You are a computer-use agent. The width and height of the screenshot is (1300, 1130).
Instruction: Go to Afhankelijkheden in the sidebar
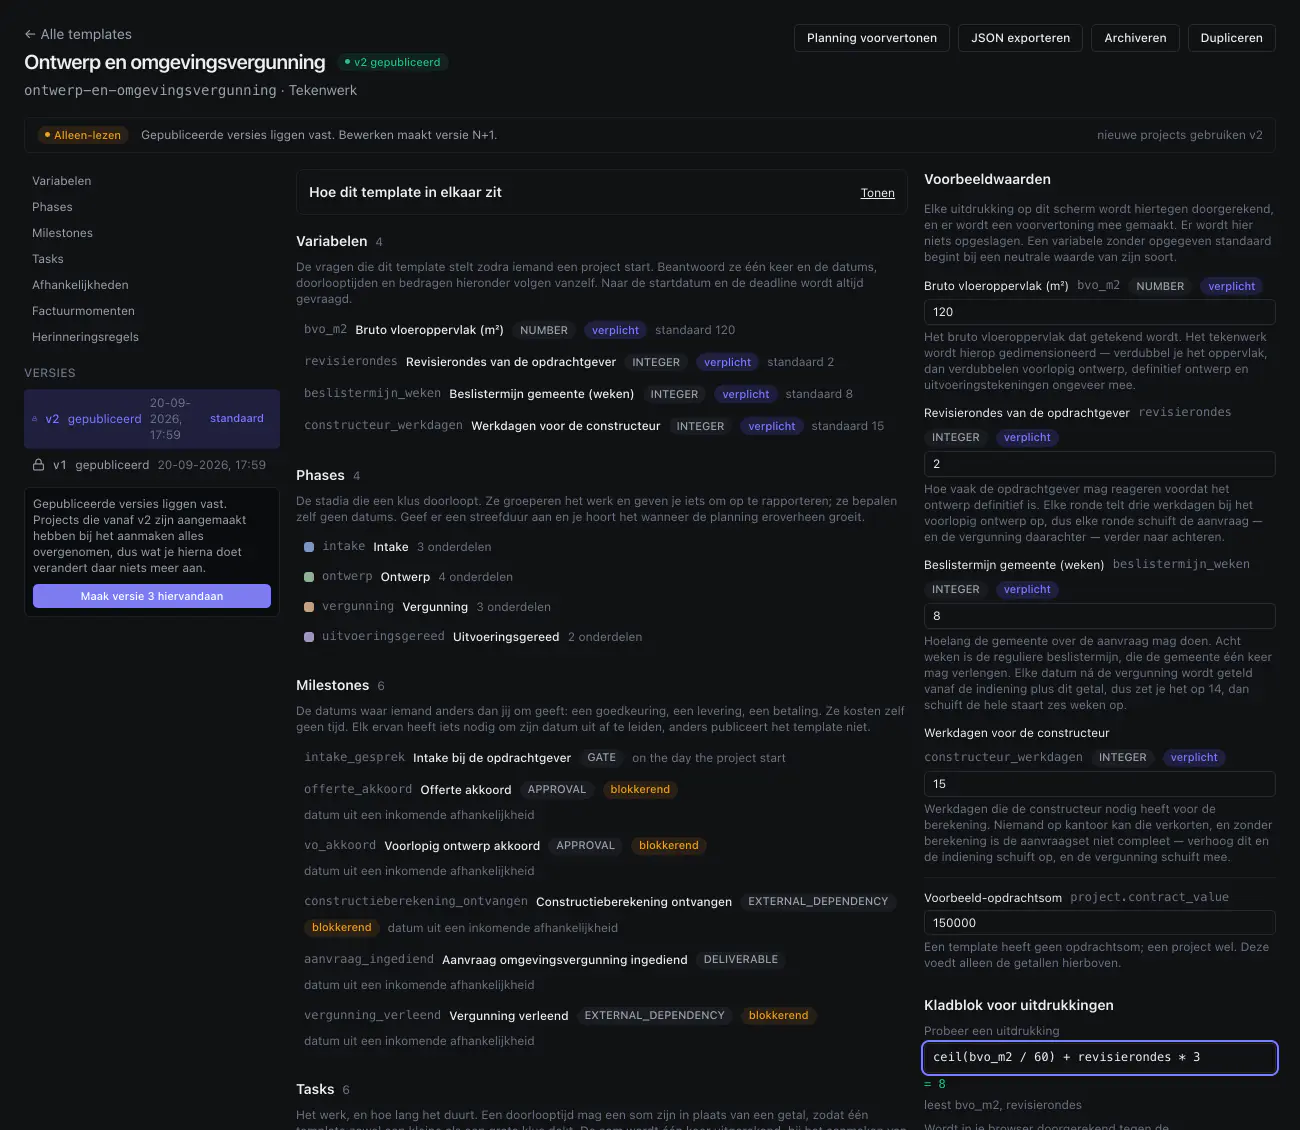tap(80, 285)
